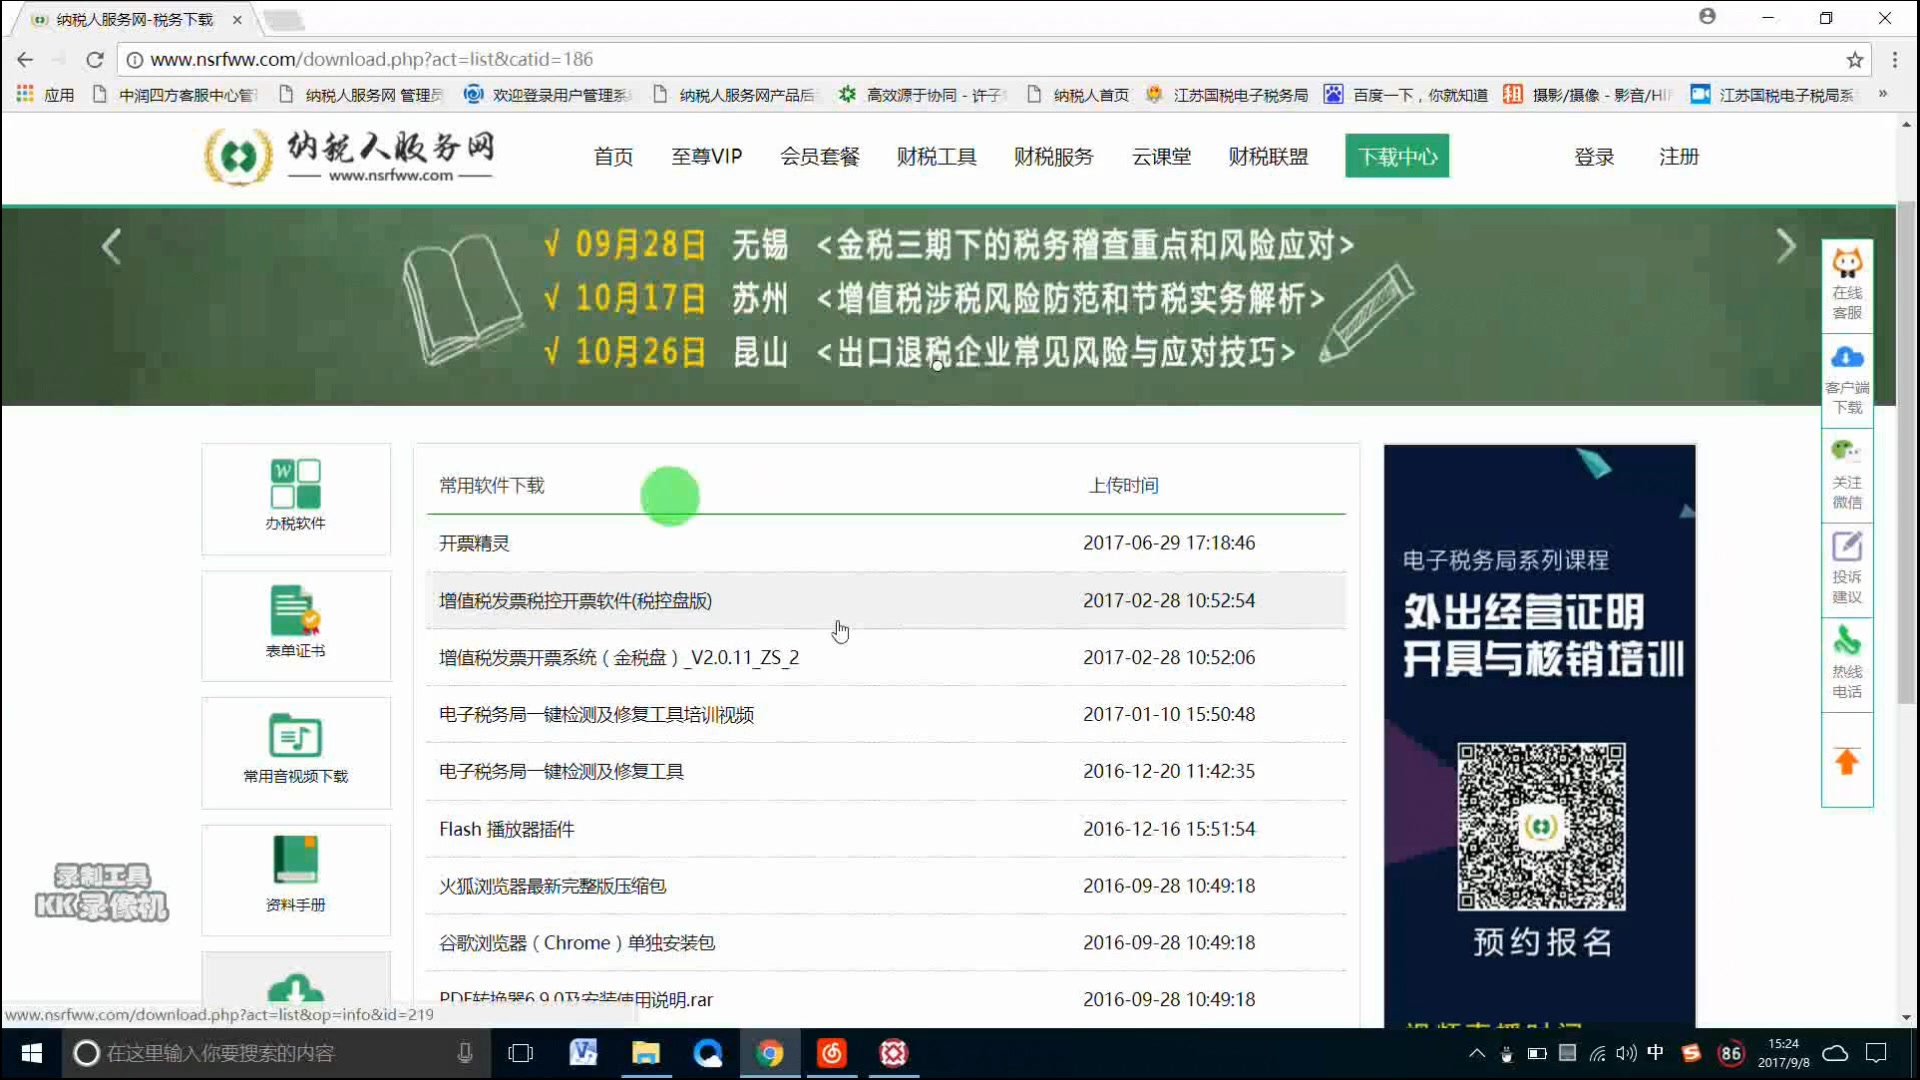Go to 首页 nav item
Viewport: 1920px width, 1080px height.
[613, 156]
